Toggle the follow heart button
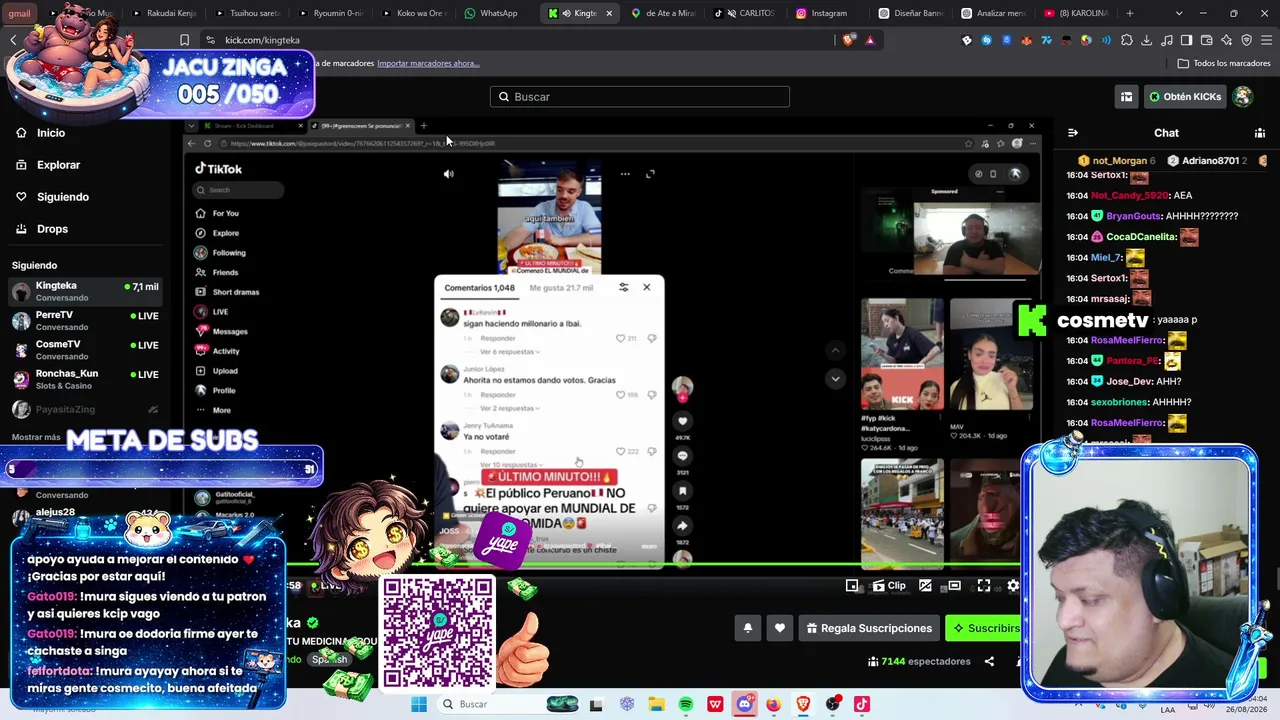Viewport: 1280px width, 720px height. coord(780,628)
